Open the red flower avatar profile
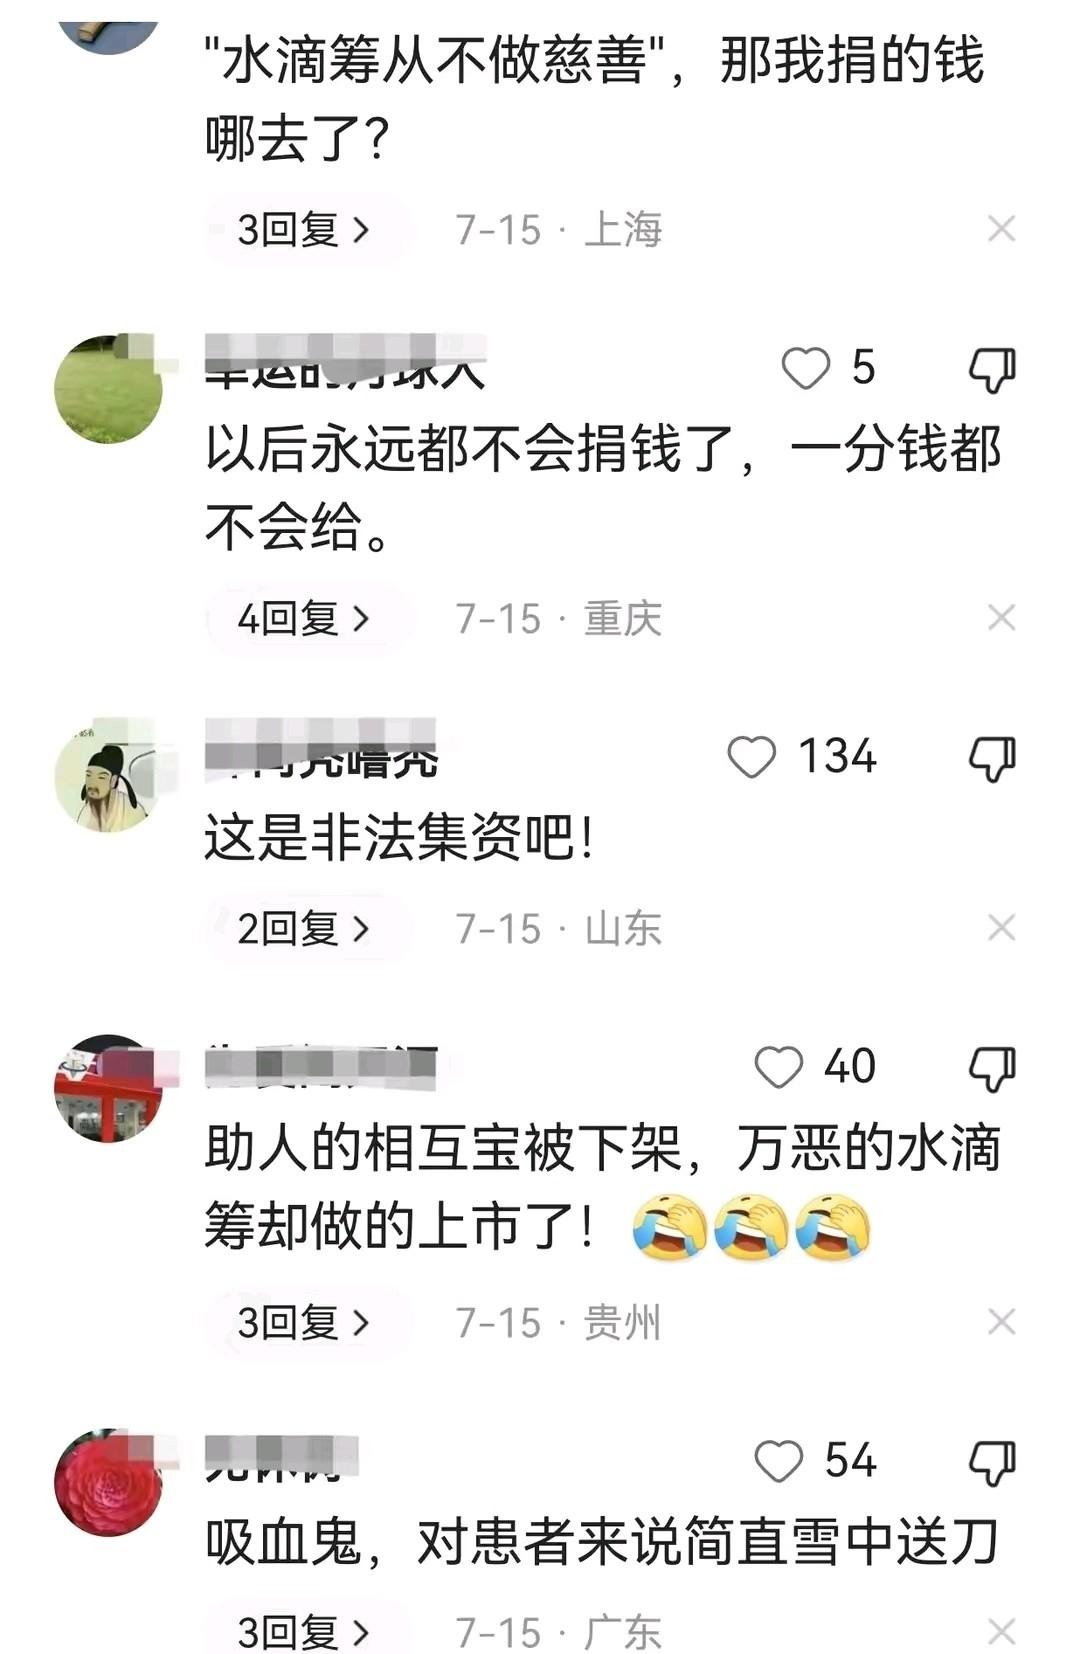The image size is (1080, 1654). [x=108, y=1482]
